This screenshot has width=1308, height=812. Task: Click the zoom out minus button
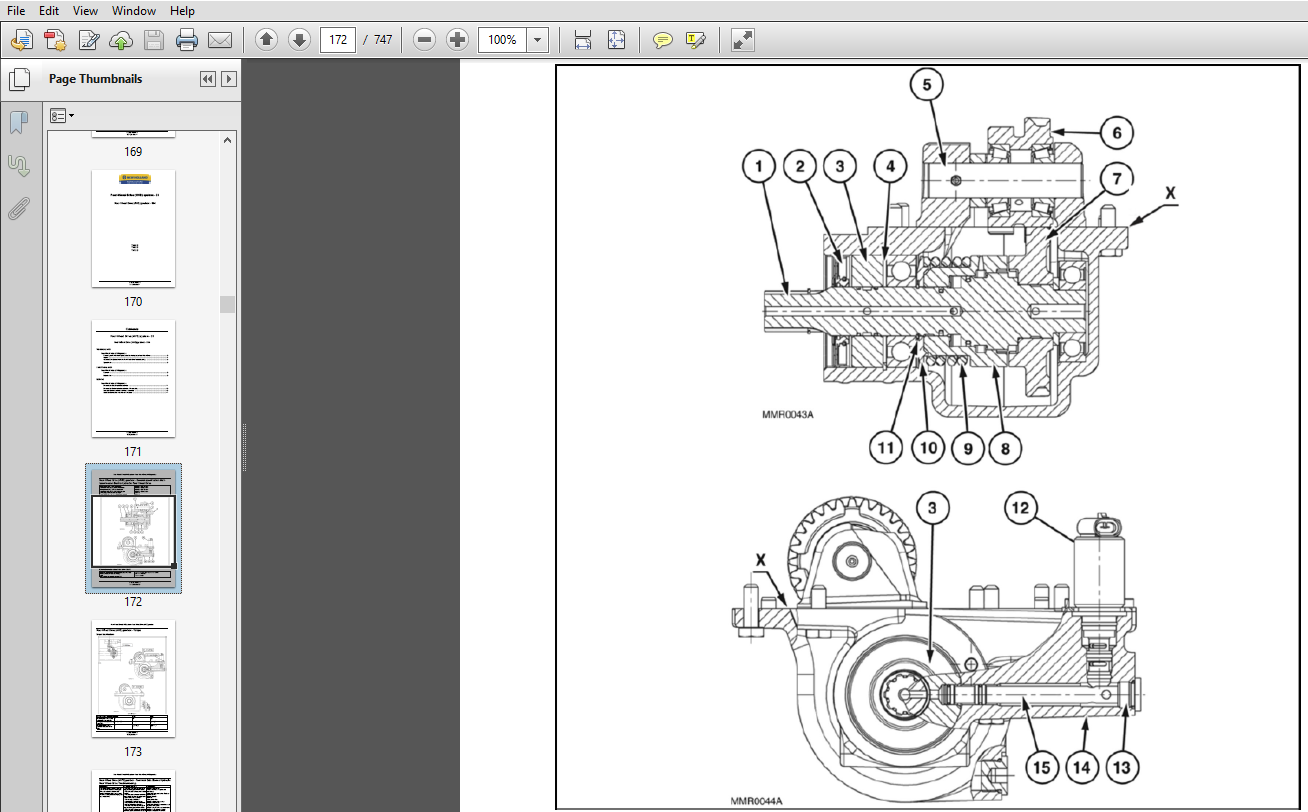[x=424, y=40]
